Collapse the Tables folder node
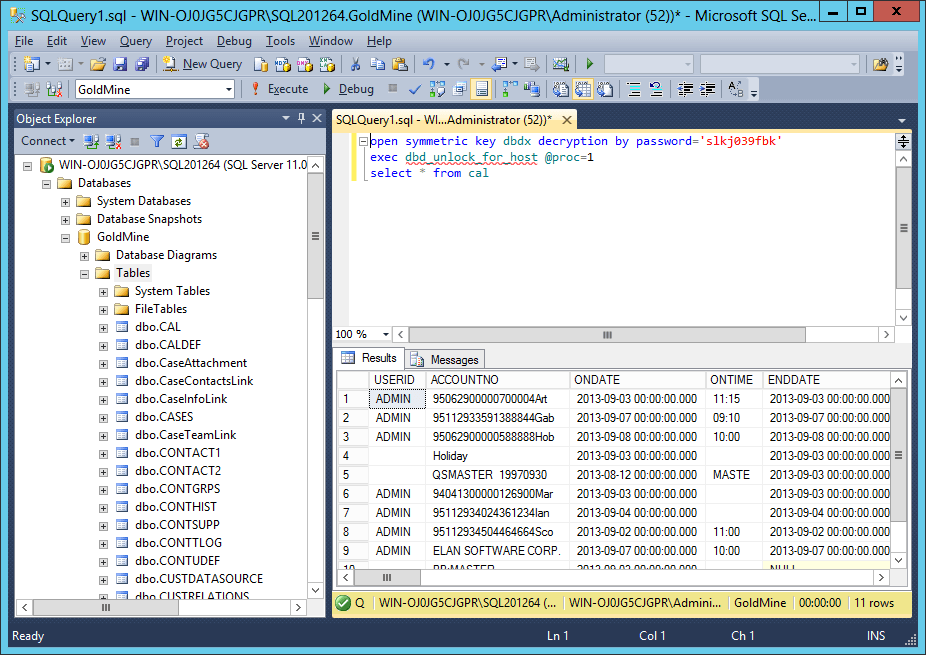926x655 pixels. (x=85, y=273)
